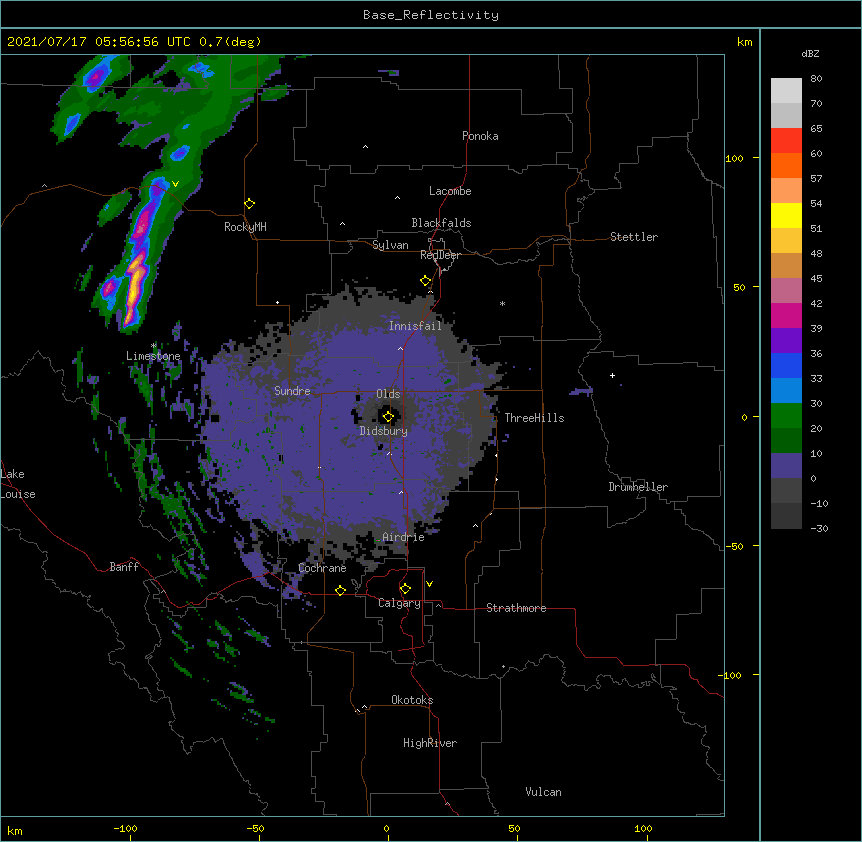Viewport: 862px width, 842px height.
Task: Click the yellow diamond marker above Calgary label
Action: pos(405,589)
